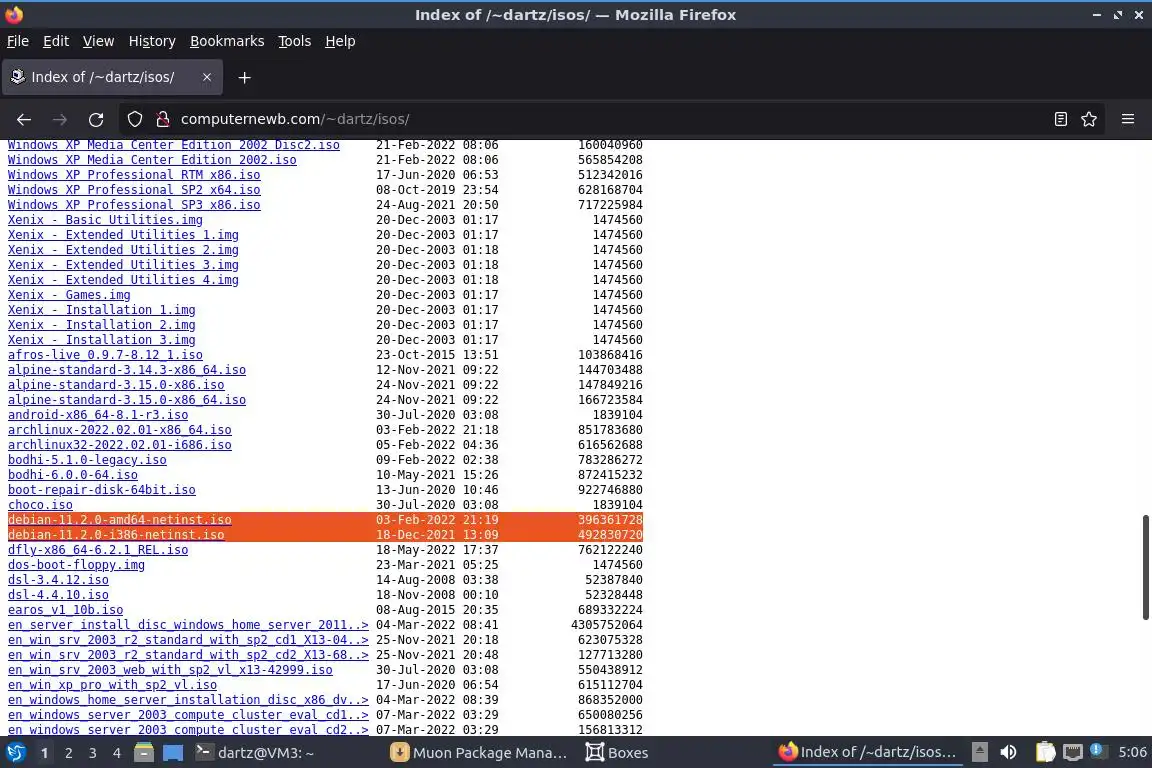Show site security lock information
Screen dimensions: 1152x768
pyautogui.click(x=163, y=119)
